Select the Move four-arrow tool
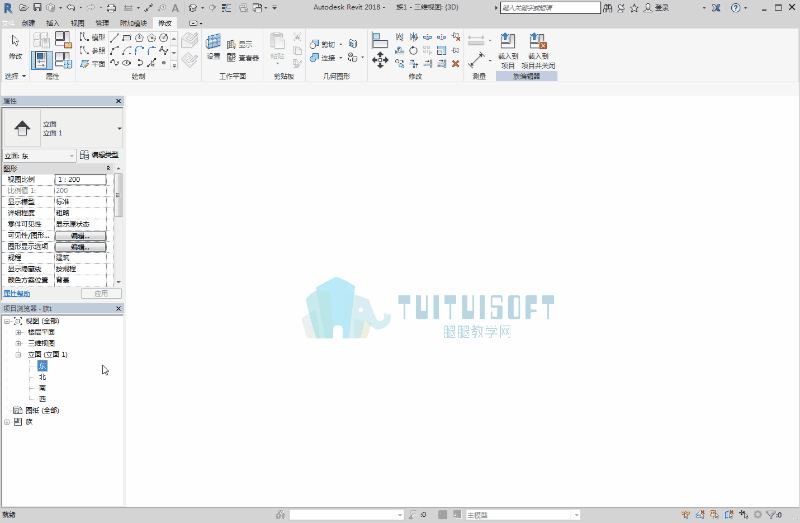 tap(380, 60)
